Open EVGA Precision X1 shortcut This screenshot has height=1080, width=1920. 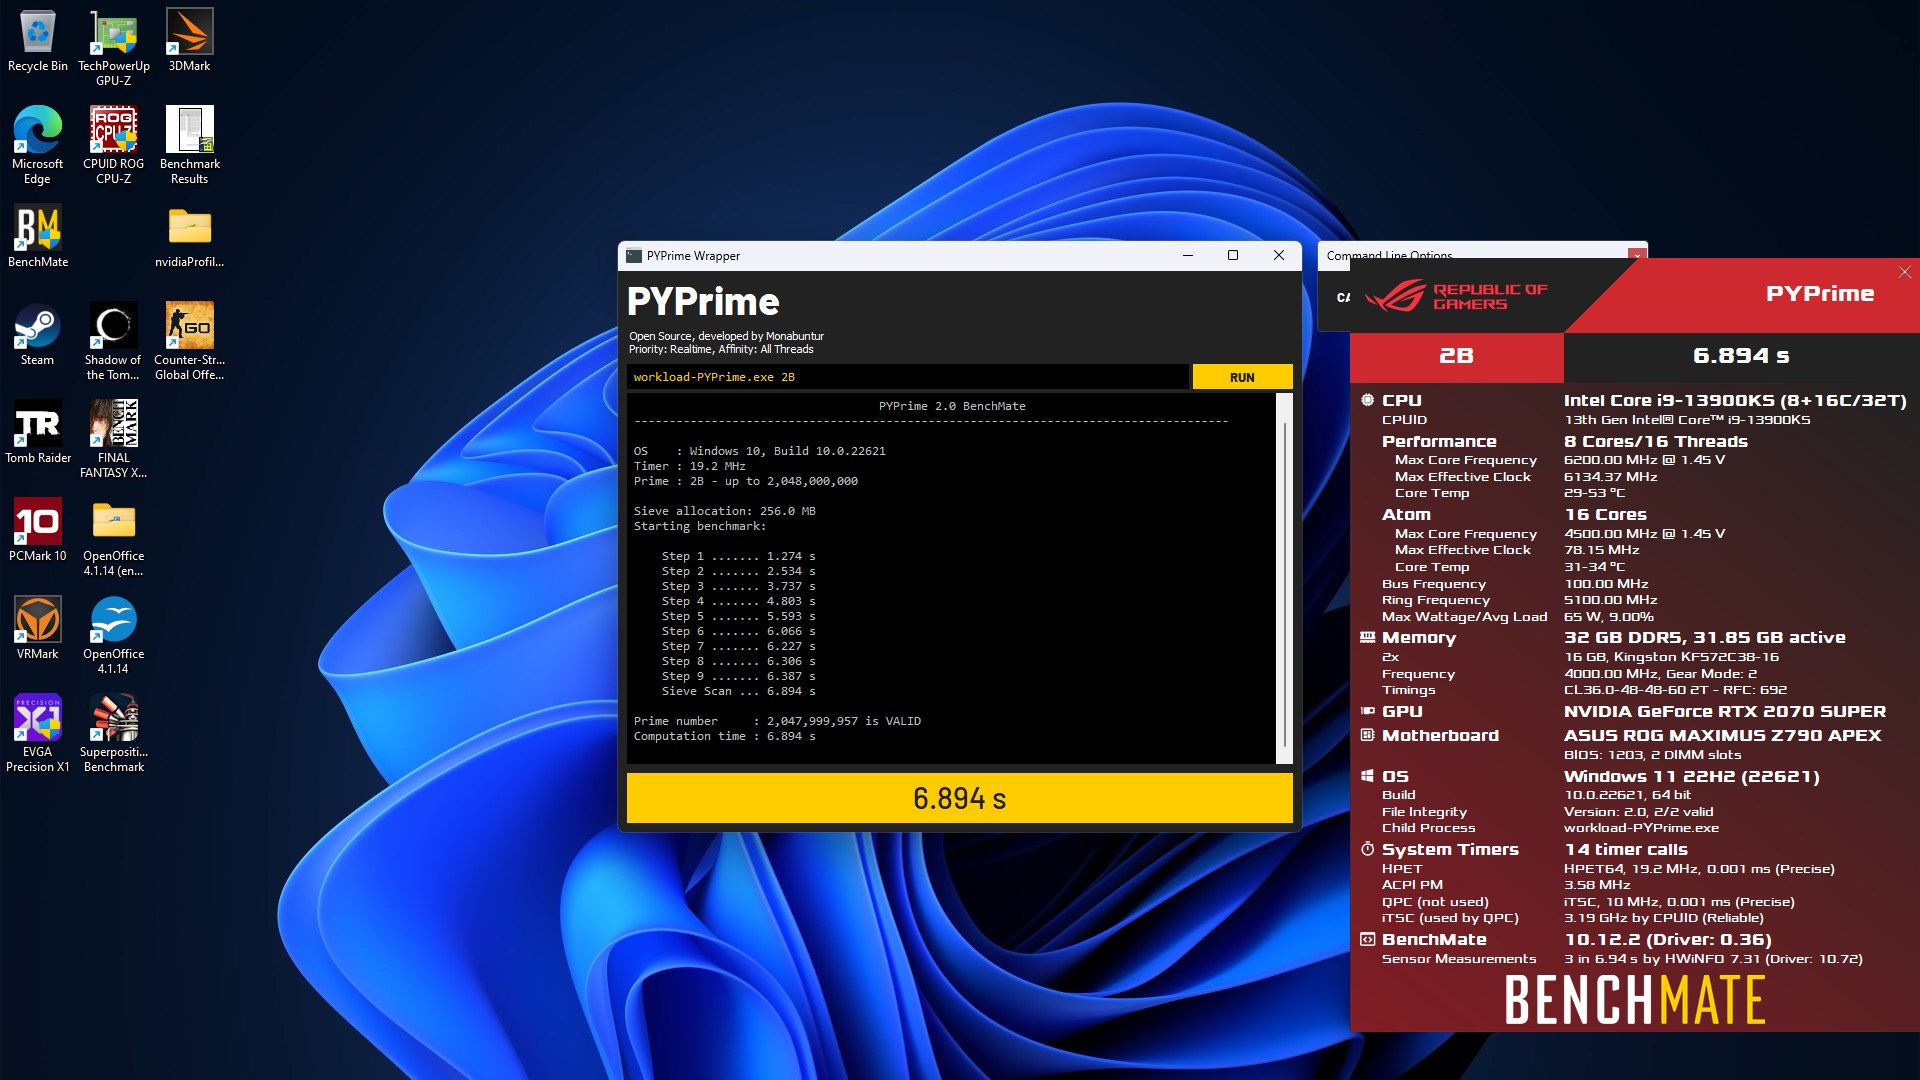click(x=38, y=734)
